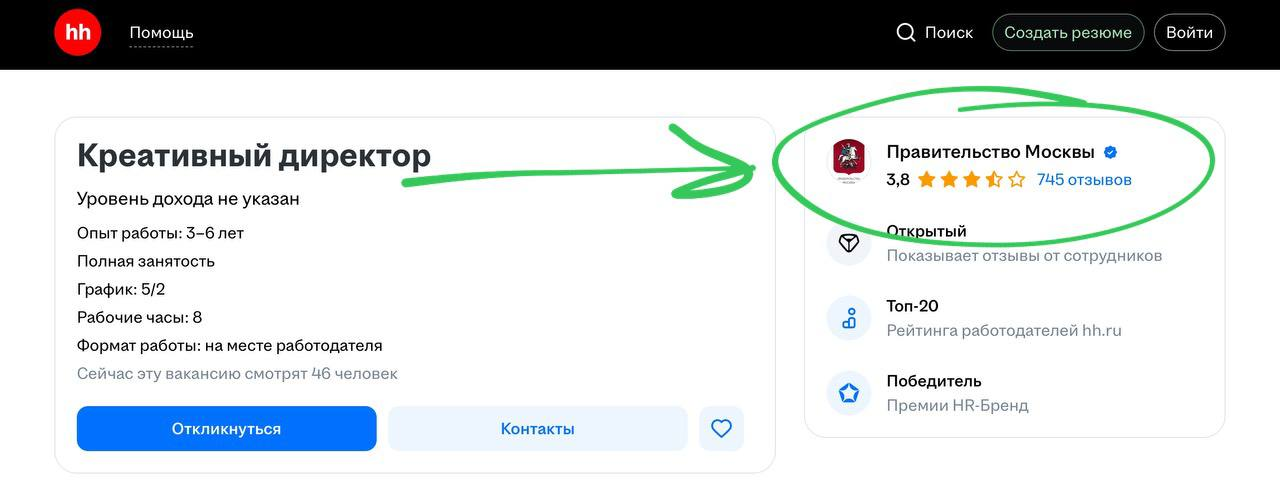Click the star rating row
Viewport: 1280px width, 489px height.
(x=971, y=180)
